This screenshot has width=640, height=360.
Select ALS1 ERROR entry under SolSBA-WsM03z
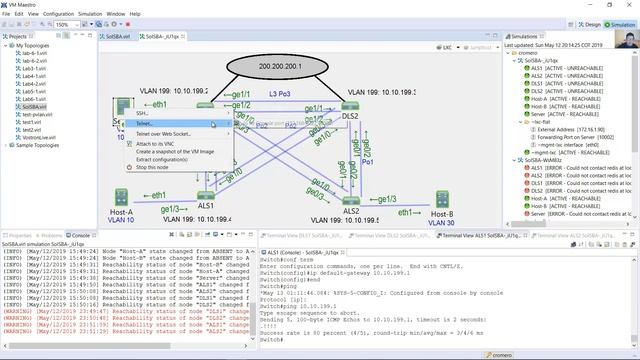click(578, 168)
